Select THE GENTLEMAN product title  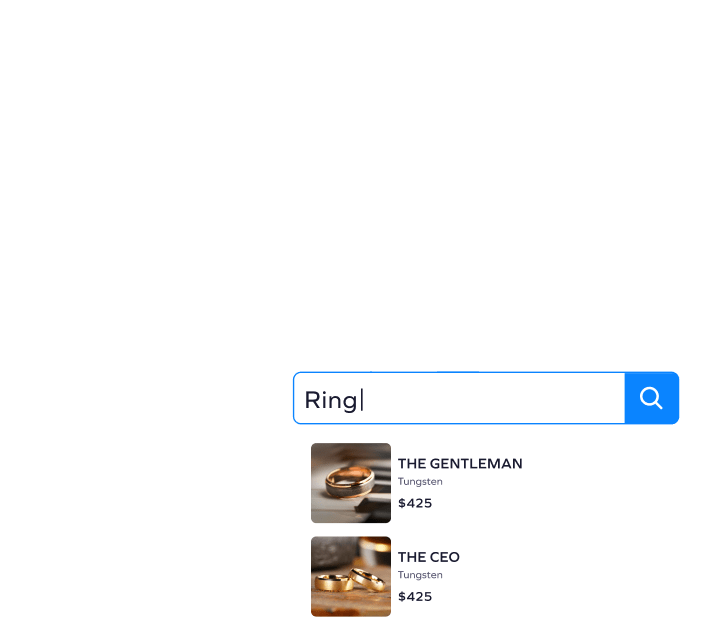pos(460,463)
